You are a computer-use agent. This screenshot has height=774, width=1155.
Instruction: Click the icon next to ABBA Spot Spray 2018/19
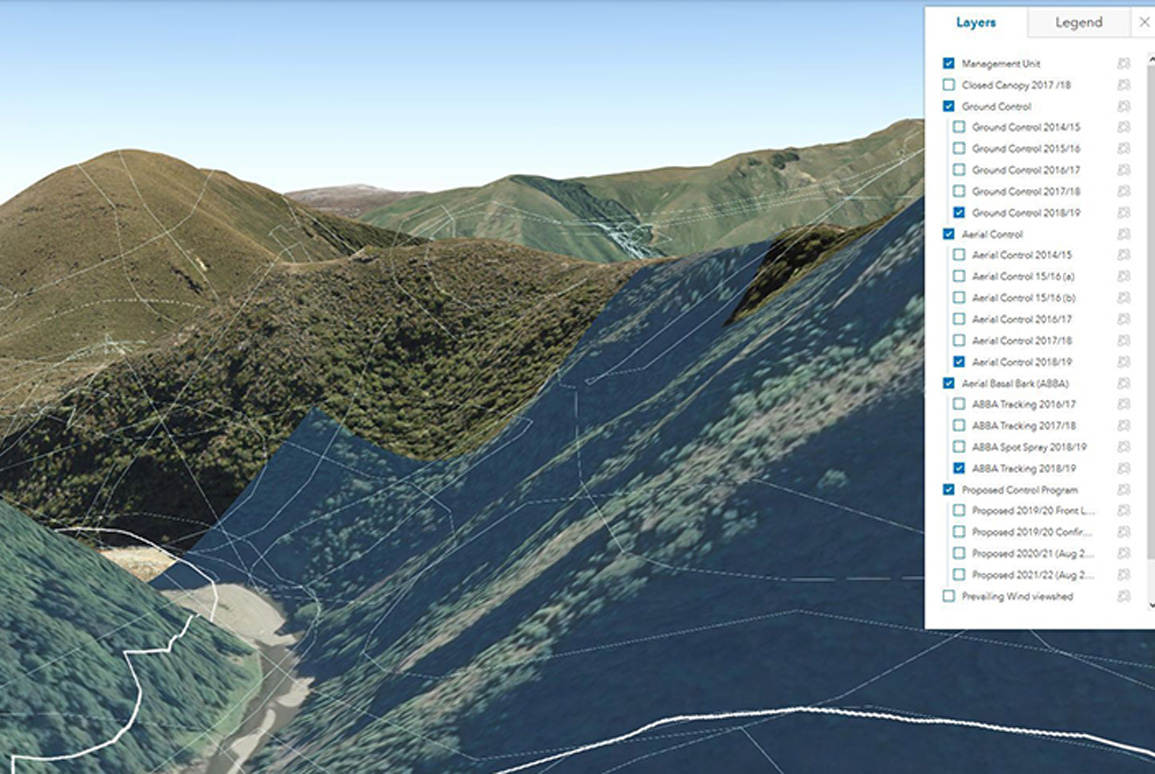point(1123,447)
